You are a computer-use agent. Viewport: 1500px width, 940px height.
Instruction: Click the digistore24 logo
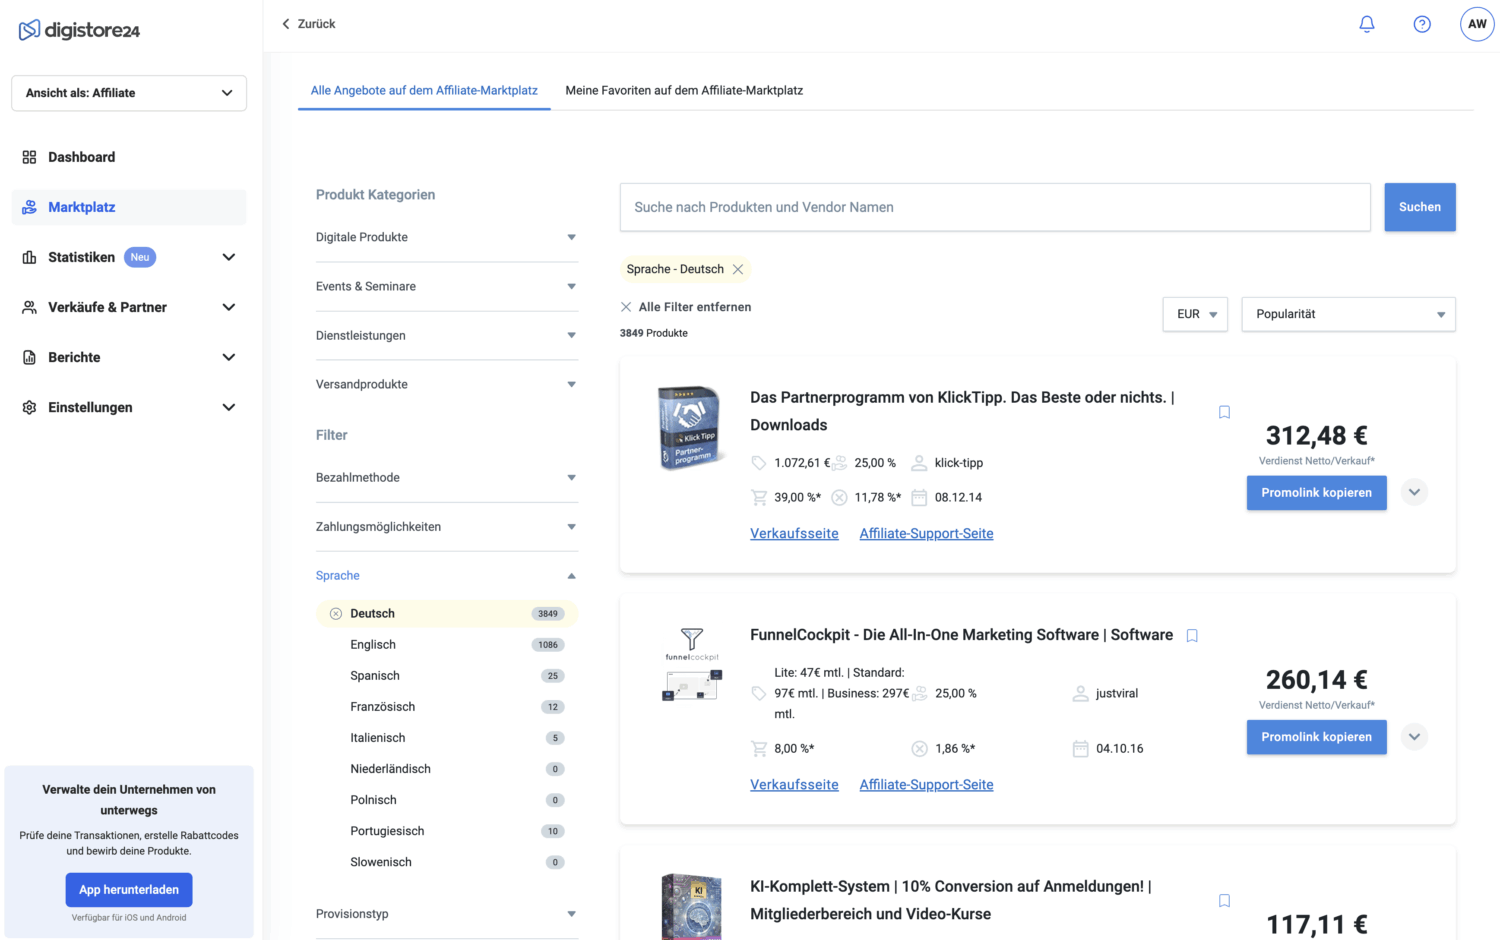point(79,30)
